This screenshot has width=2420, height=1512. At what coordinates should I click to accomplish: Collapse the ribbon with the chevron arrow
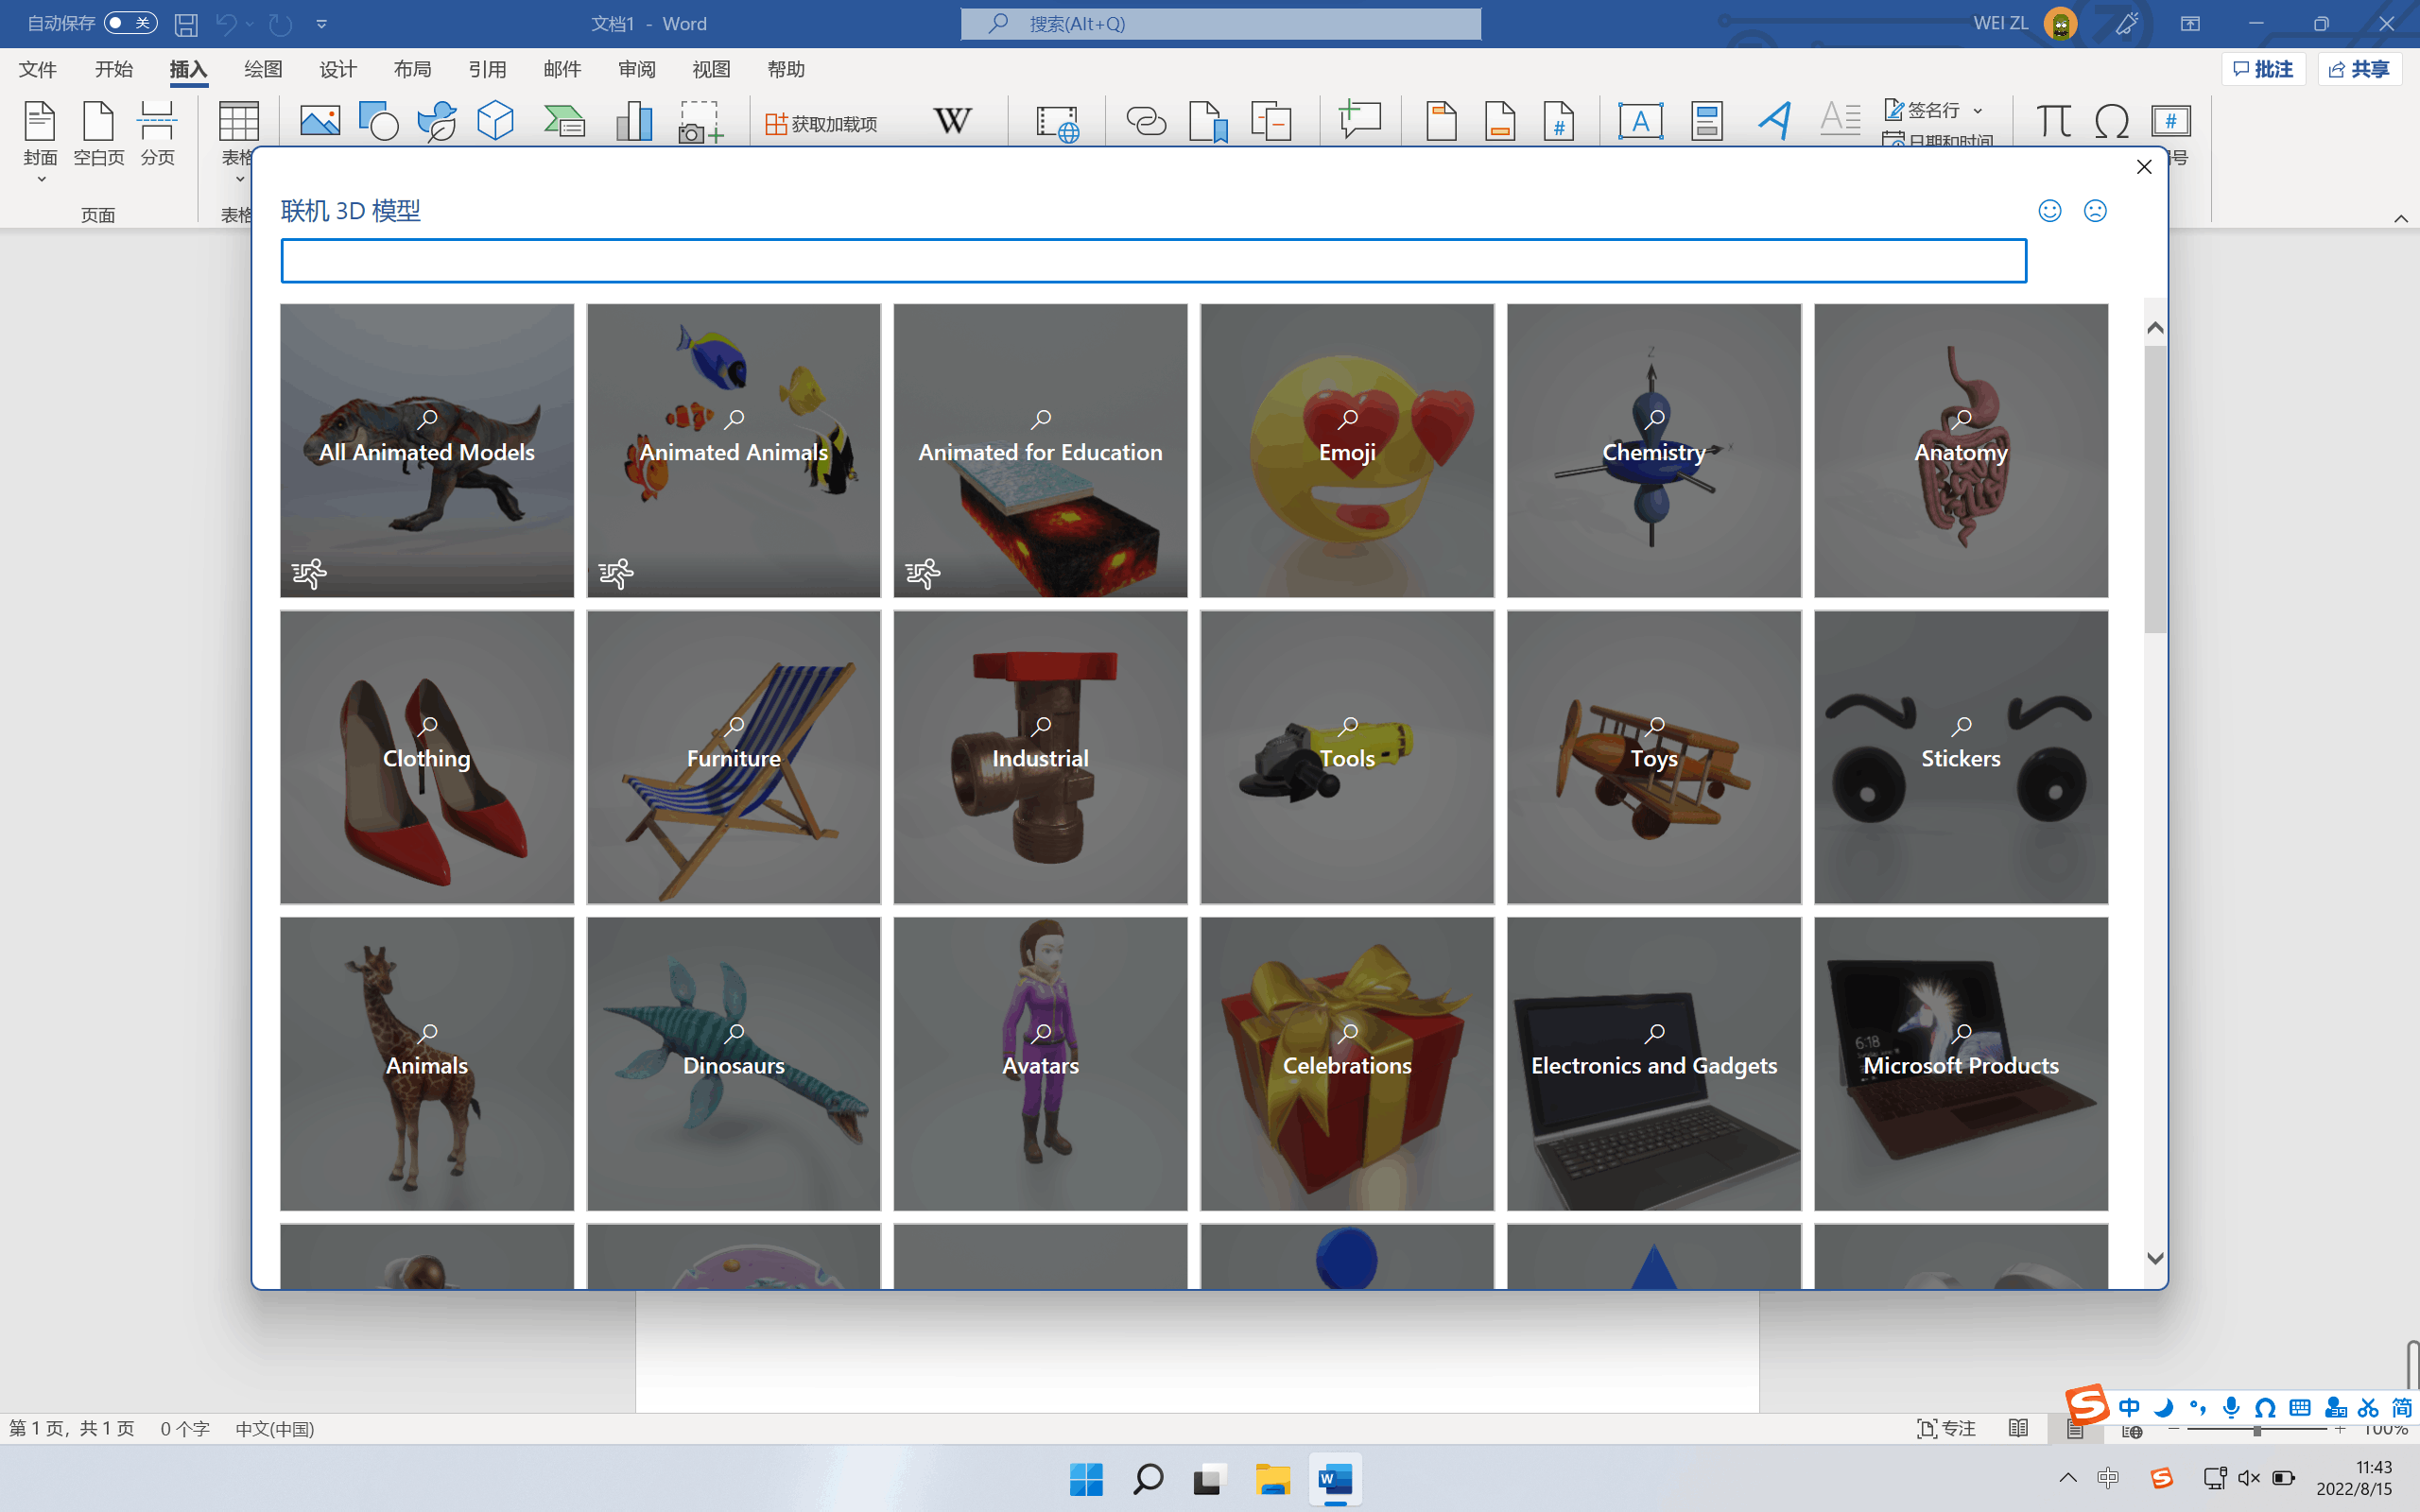[x=2400, y=219]
